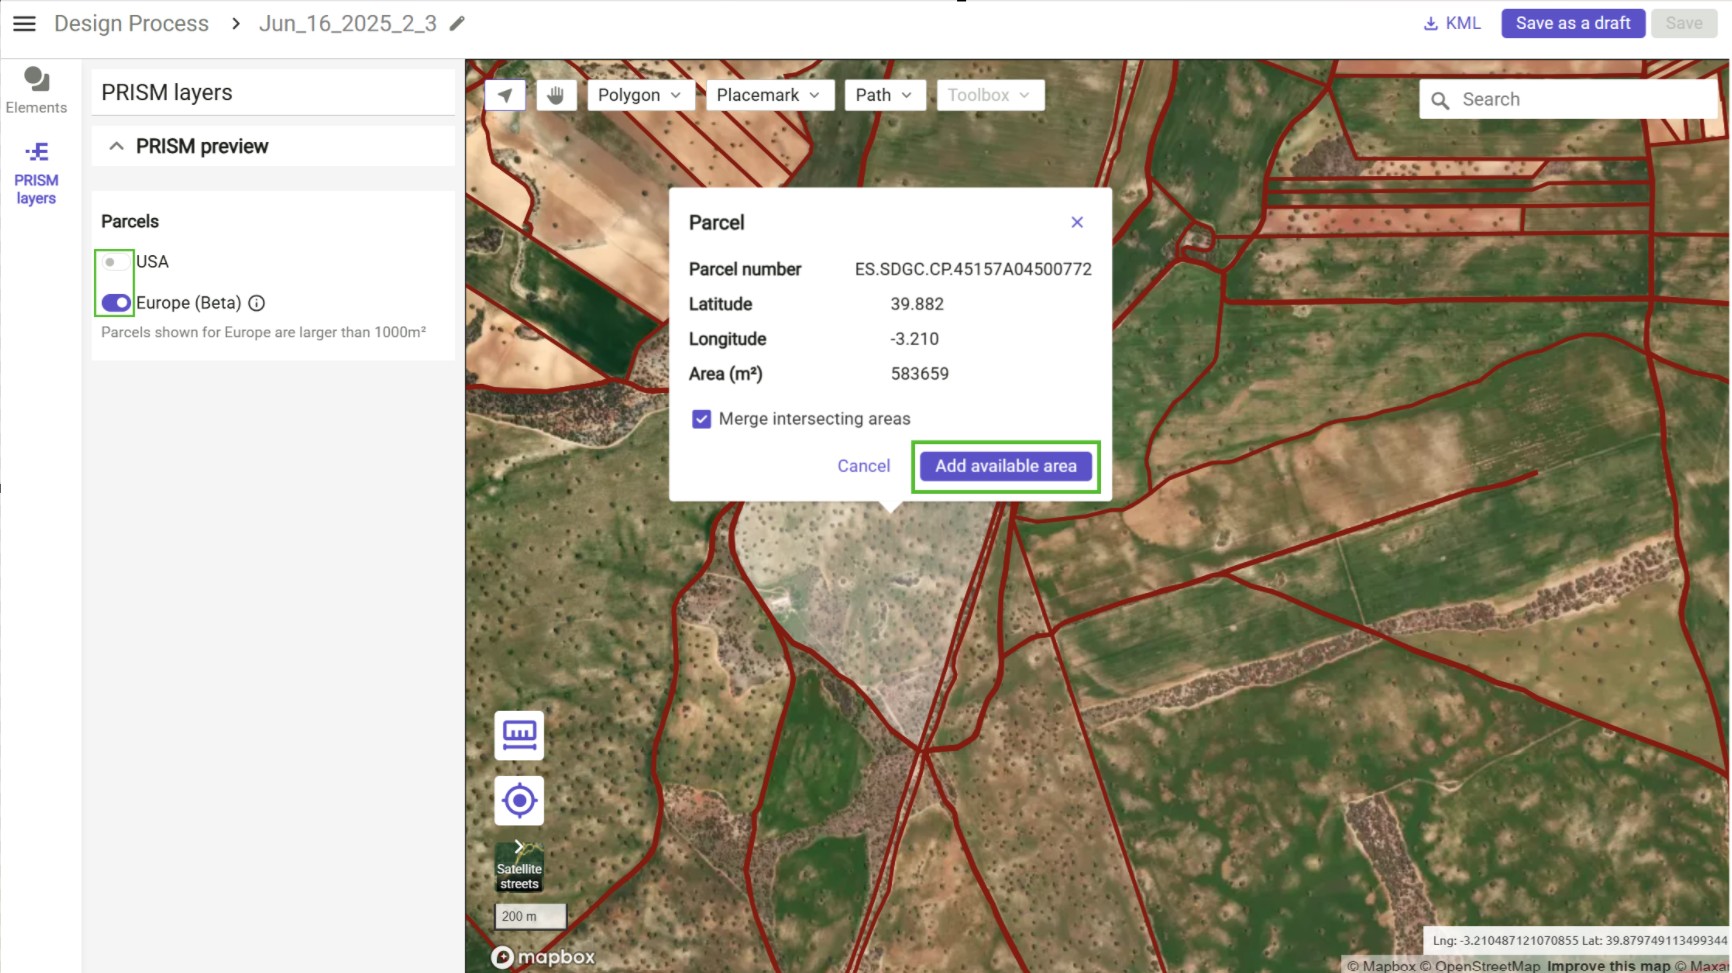Screen dimensions: 1732x973
Task: Click the Lng/Lat coordinates readout
Action: click(x=1579, y=940)
